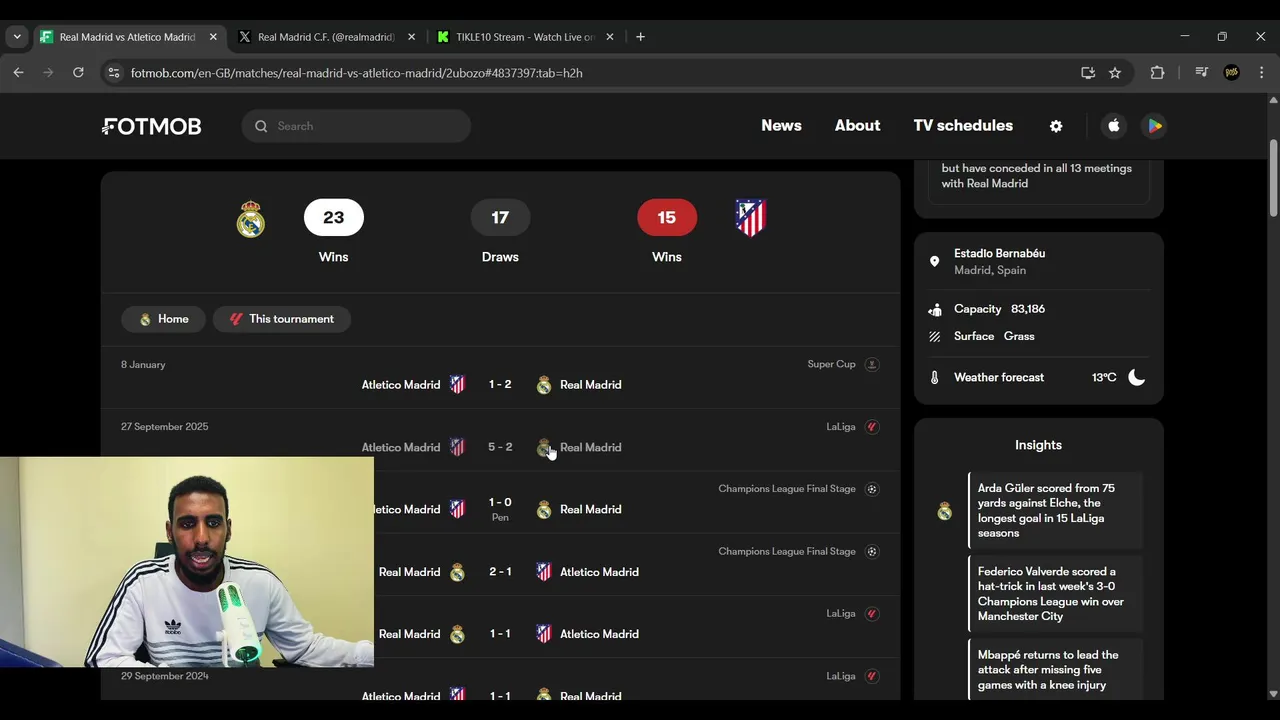Focus the FotMob search field

point(356,126)
